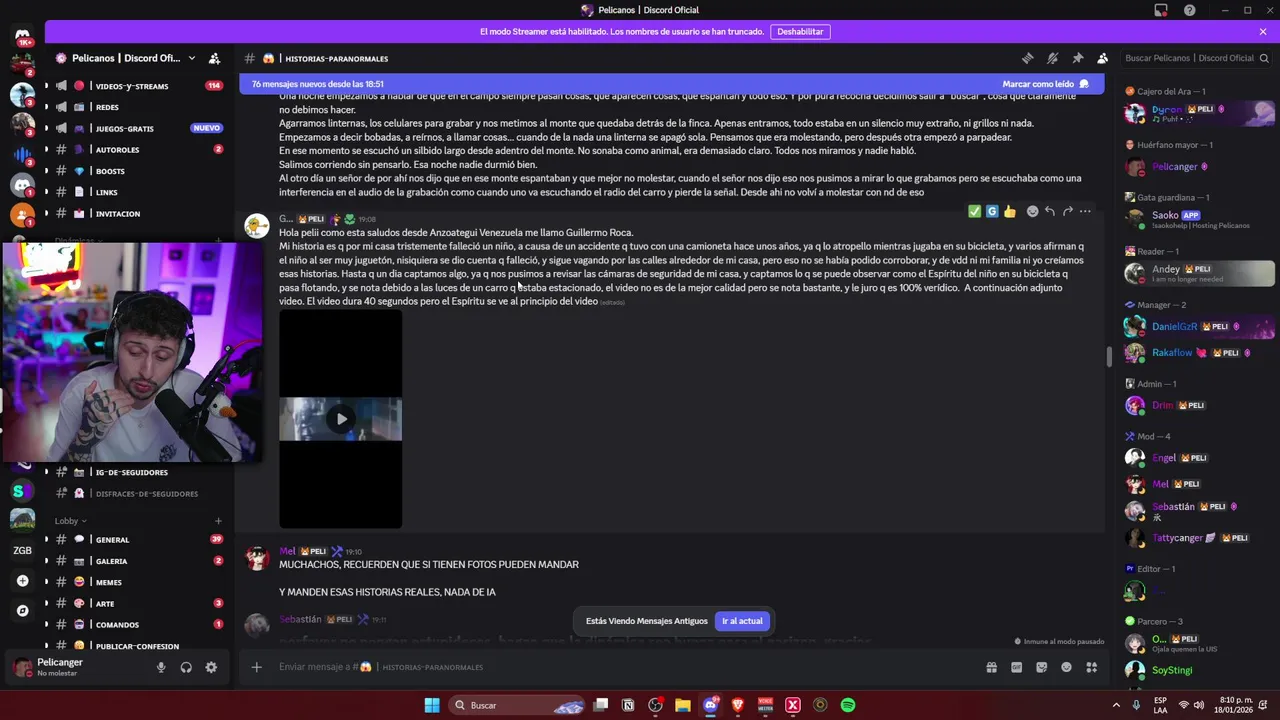Open the apps launcher in message bar
This screenshot has width=1280, height=720.
pos(1092,667)
